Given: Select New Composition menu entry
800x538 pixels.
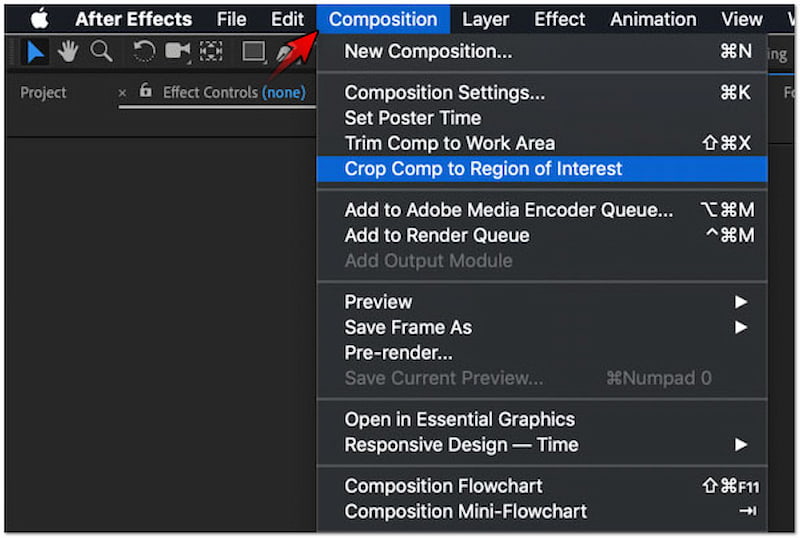Looking at the screenshot, I should 428,51.
